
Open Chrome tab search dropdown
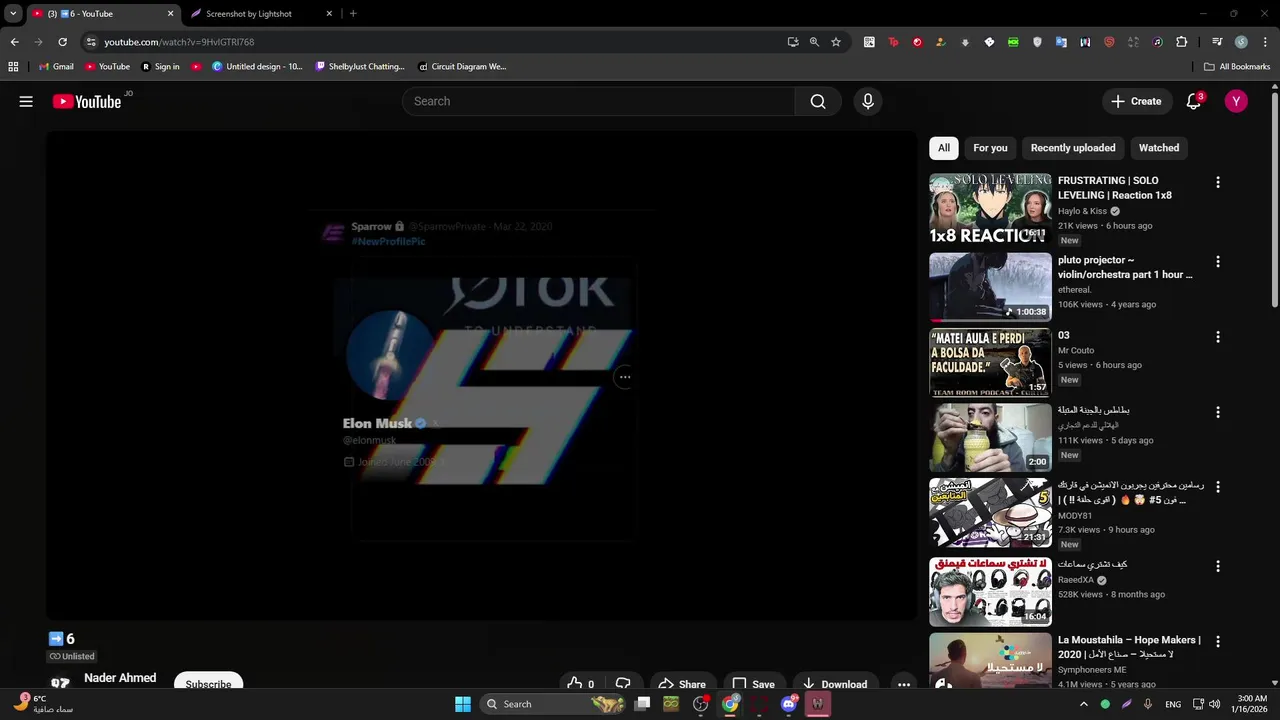pos(13,13)
